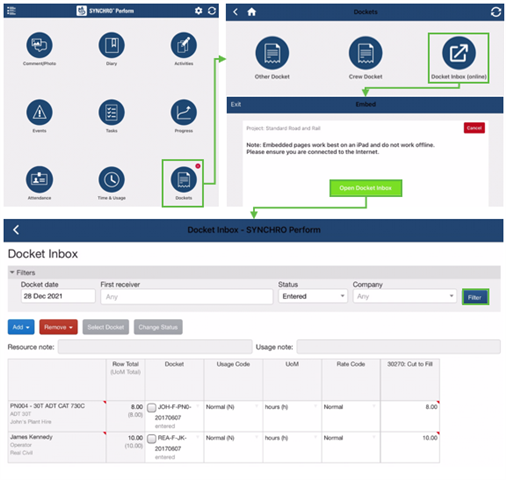Click the First receiver field

pos(187,296)
